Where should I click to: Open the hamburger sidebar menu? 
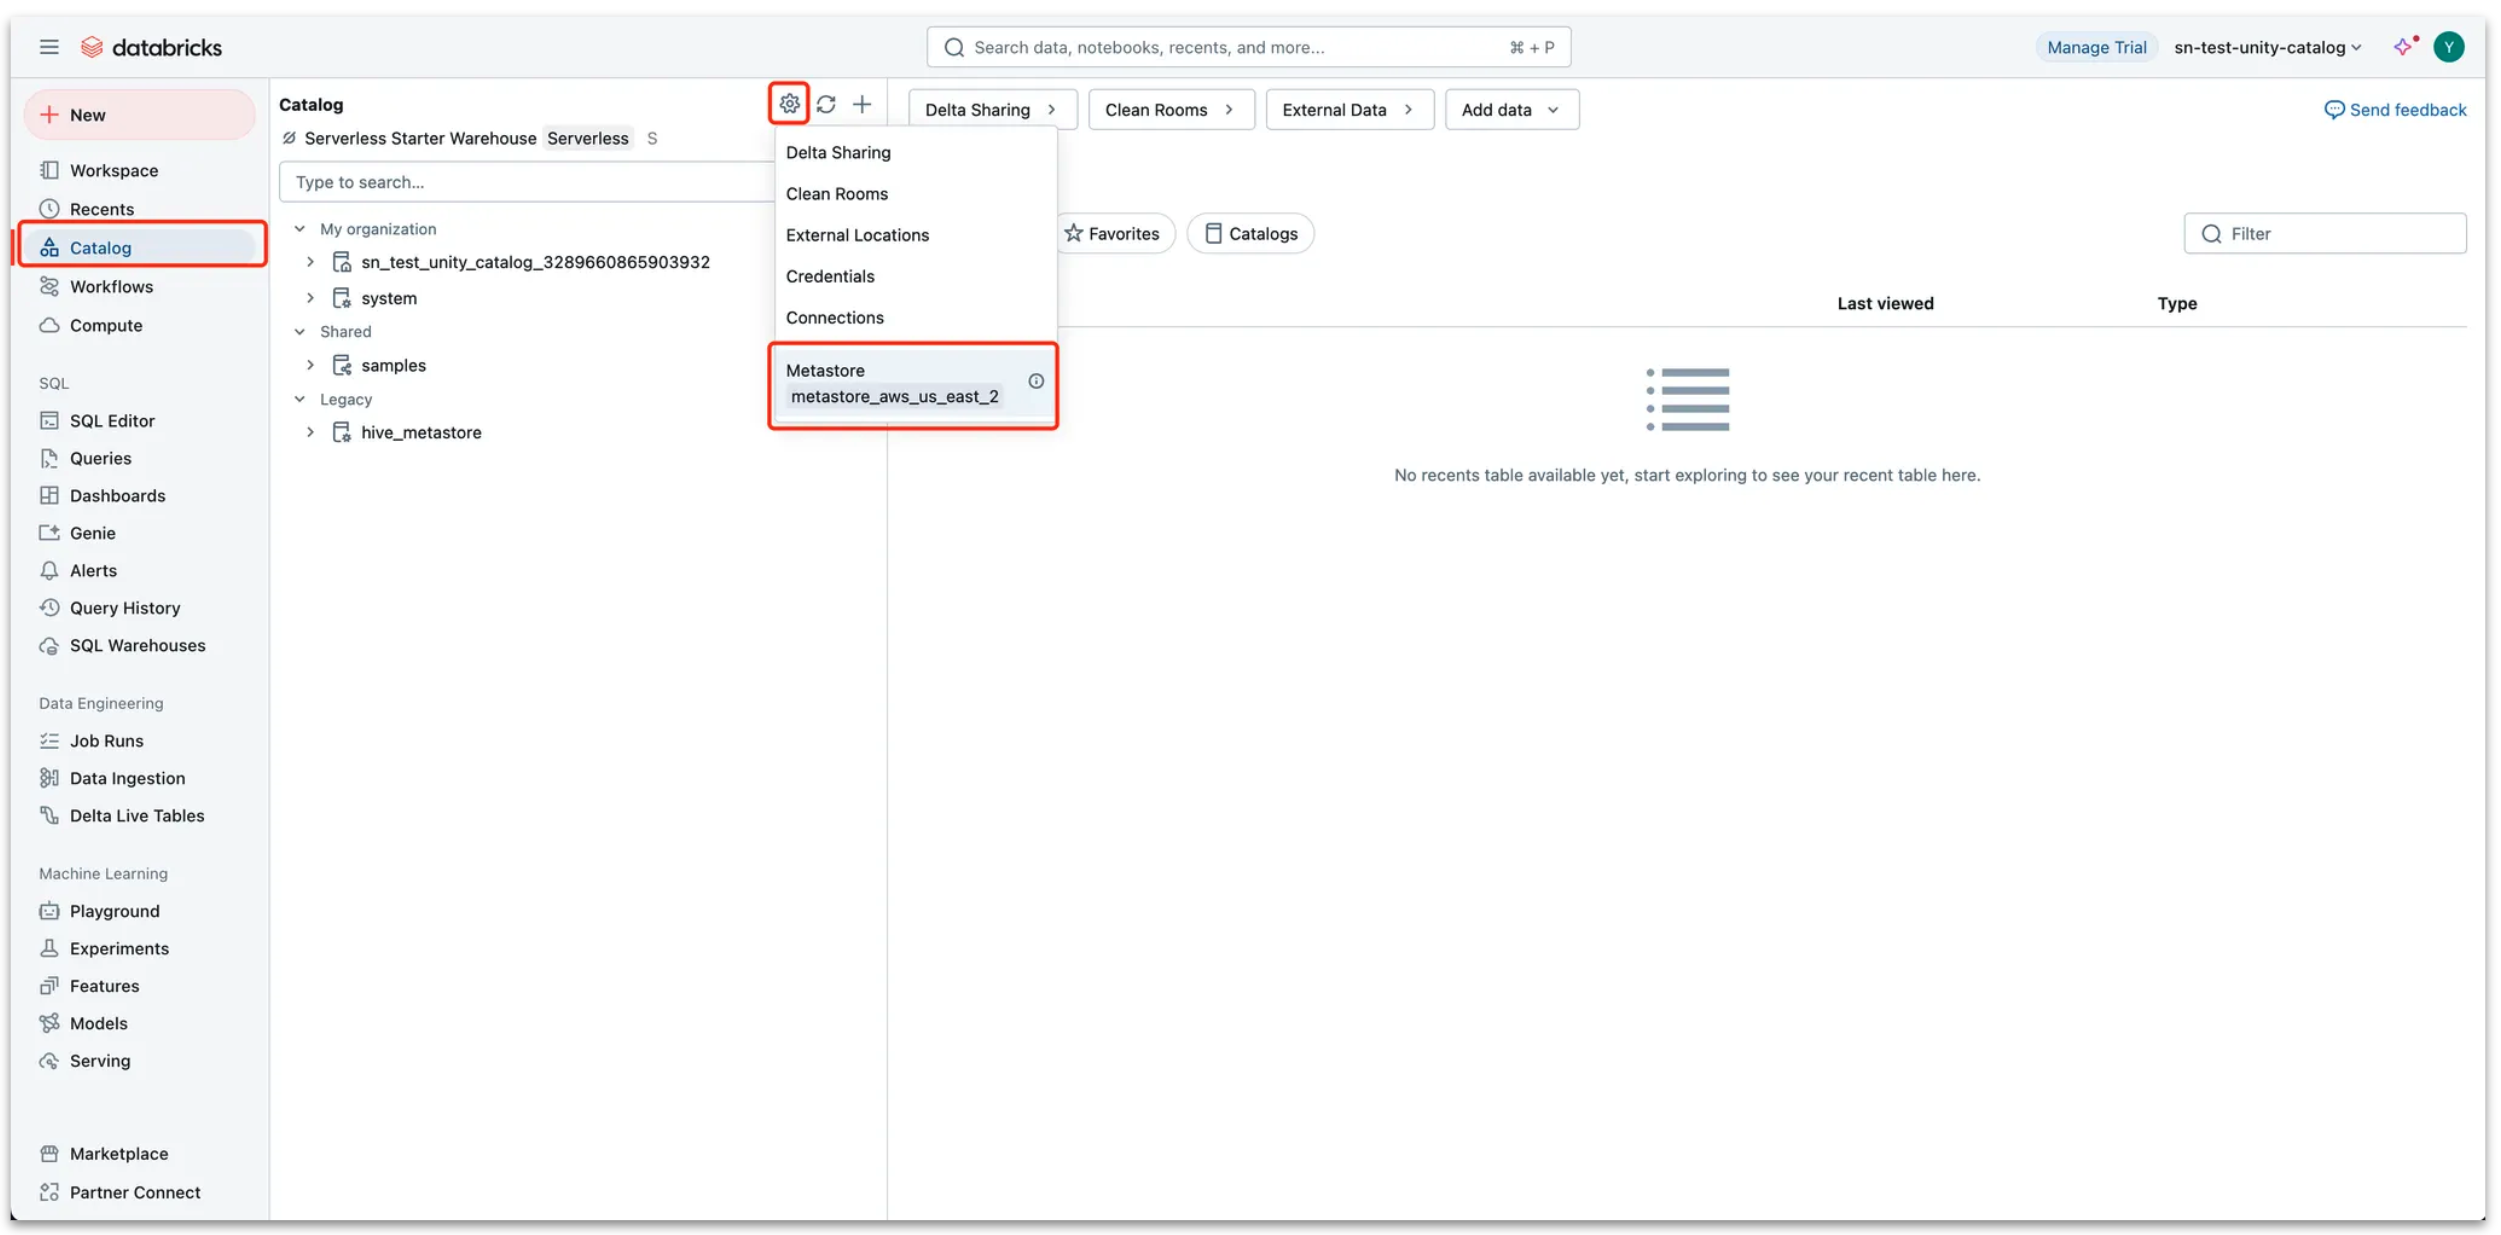pyautogui.click(x=49, y=47)
